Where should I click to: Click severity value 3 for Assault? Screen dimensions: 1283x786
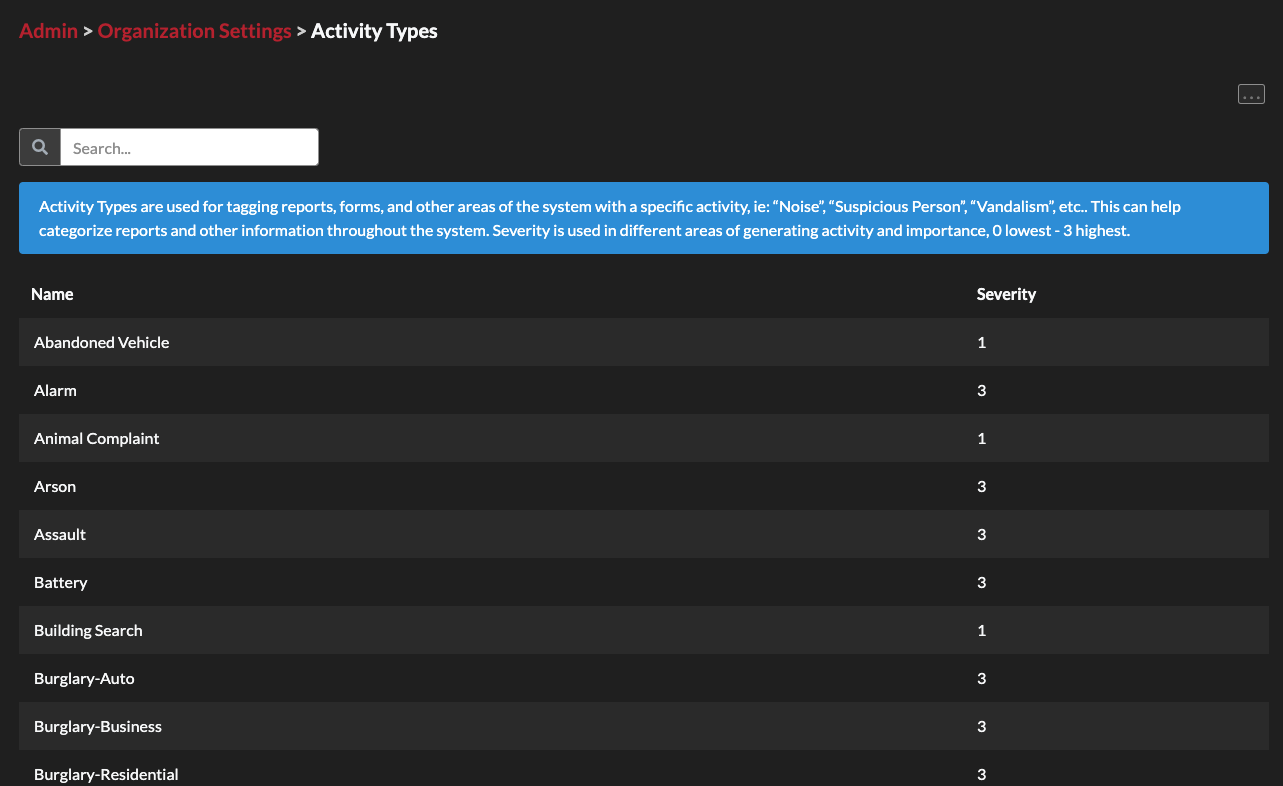pos(982,534)
